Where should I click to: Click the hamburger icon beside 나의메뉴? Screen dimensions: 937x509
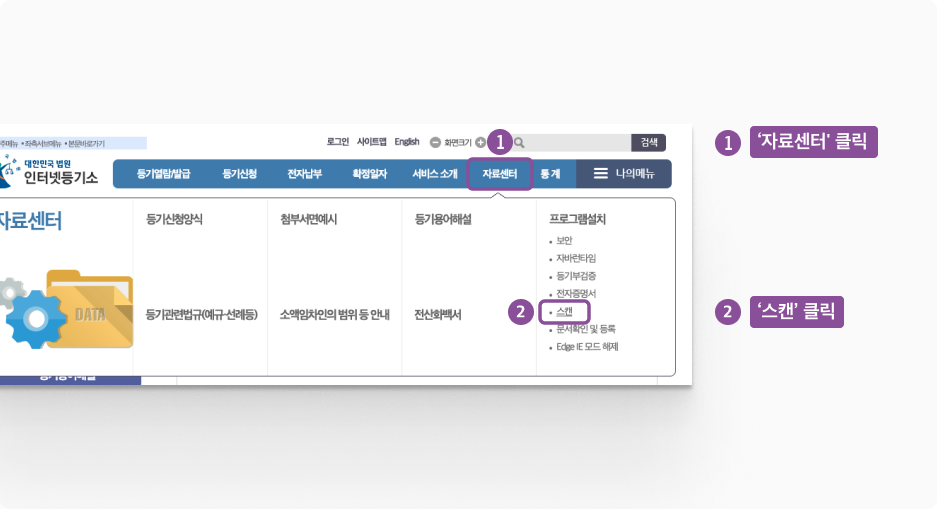click(x=601, y=174)
